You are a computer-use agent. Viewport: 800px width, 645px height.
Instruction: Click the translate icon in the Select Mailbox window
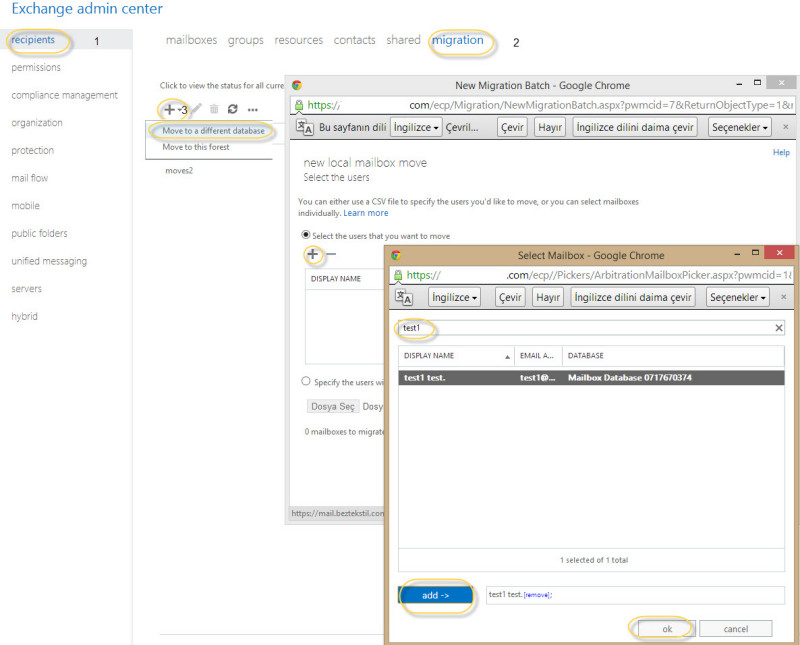404,297
